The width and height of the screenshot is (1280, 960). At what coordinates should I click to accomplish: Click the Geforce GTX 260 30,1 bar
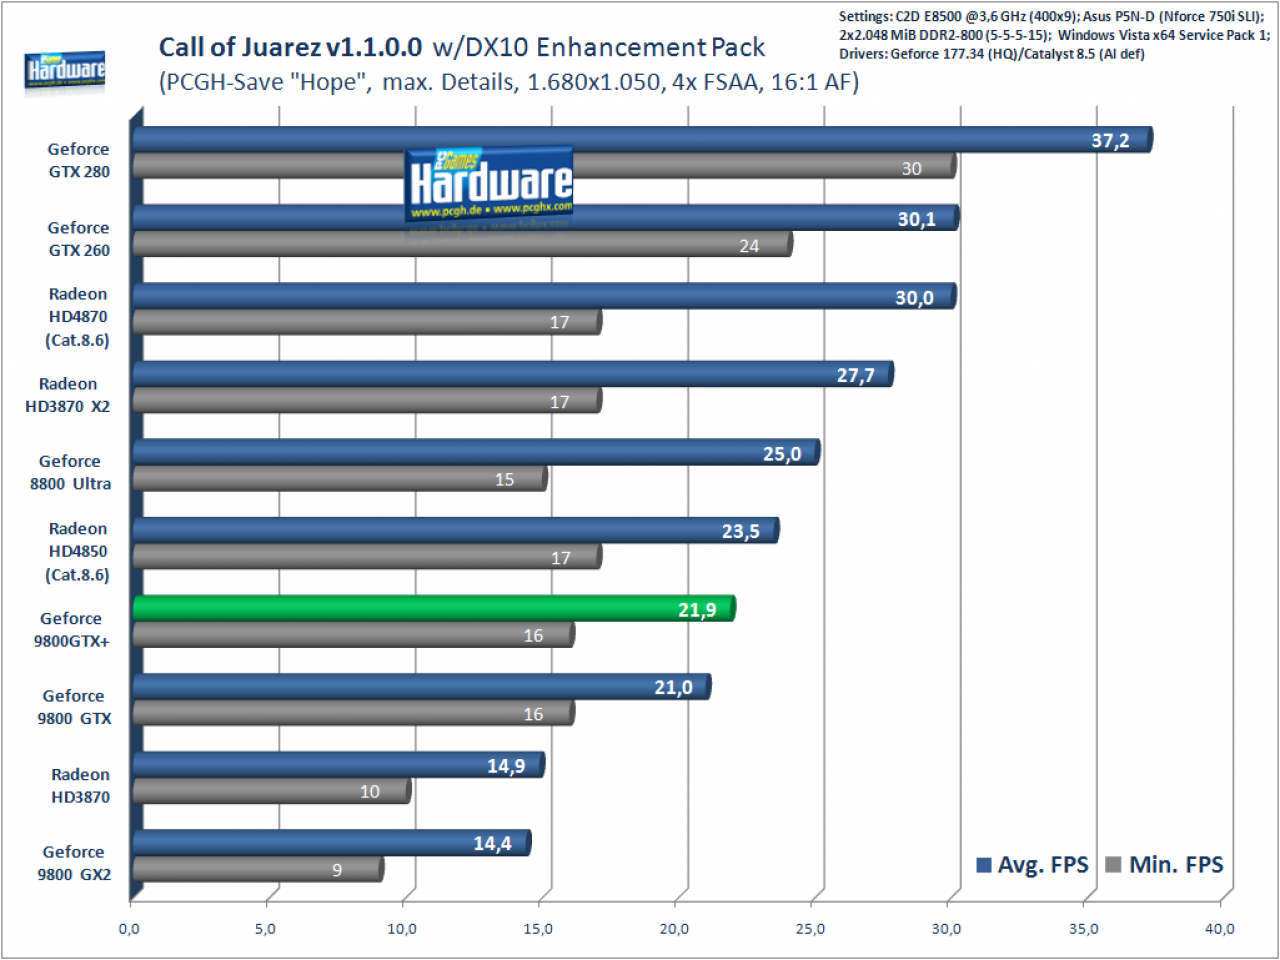click(546, 218)
